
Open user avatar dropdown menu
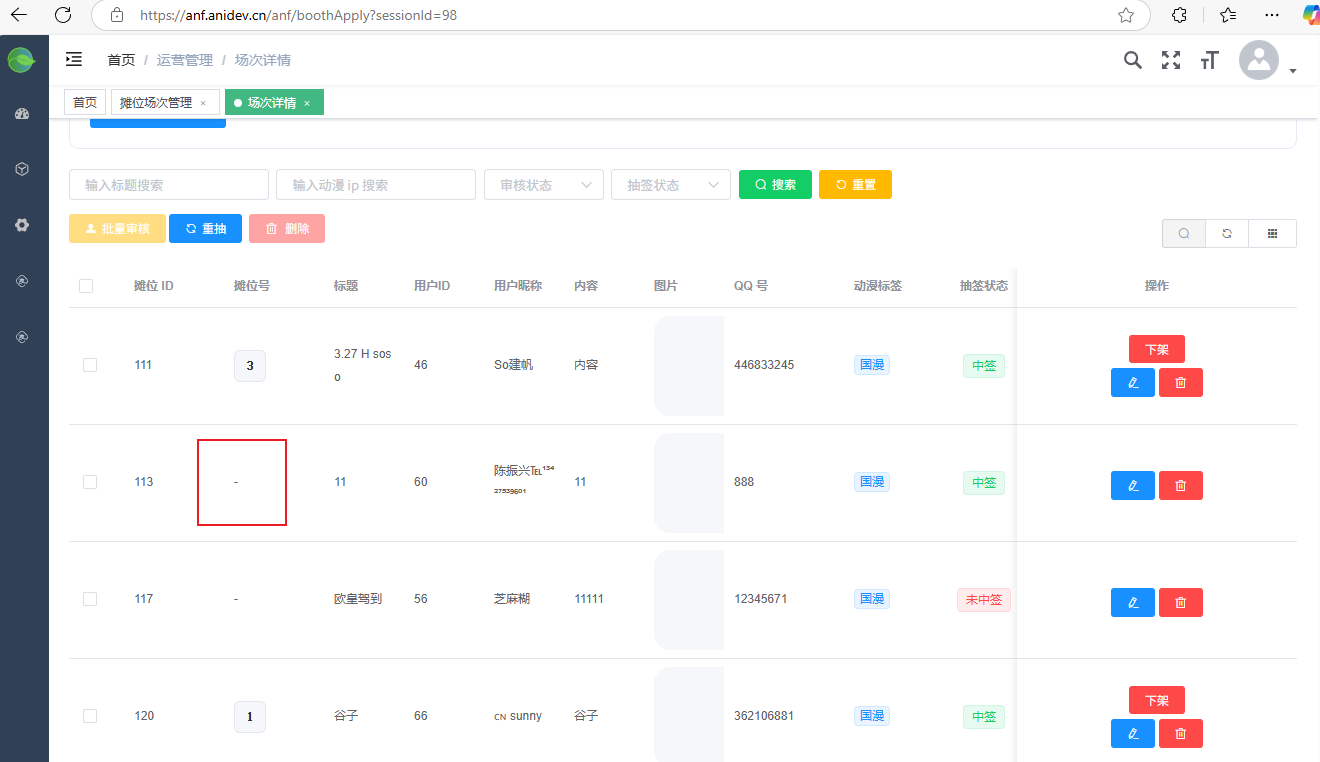click(x=1267, y=61)
